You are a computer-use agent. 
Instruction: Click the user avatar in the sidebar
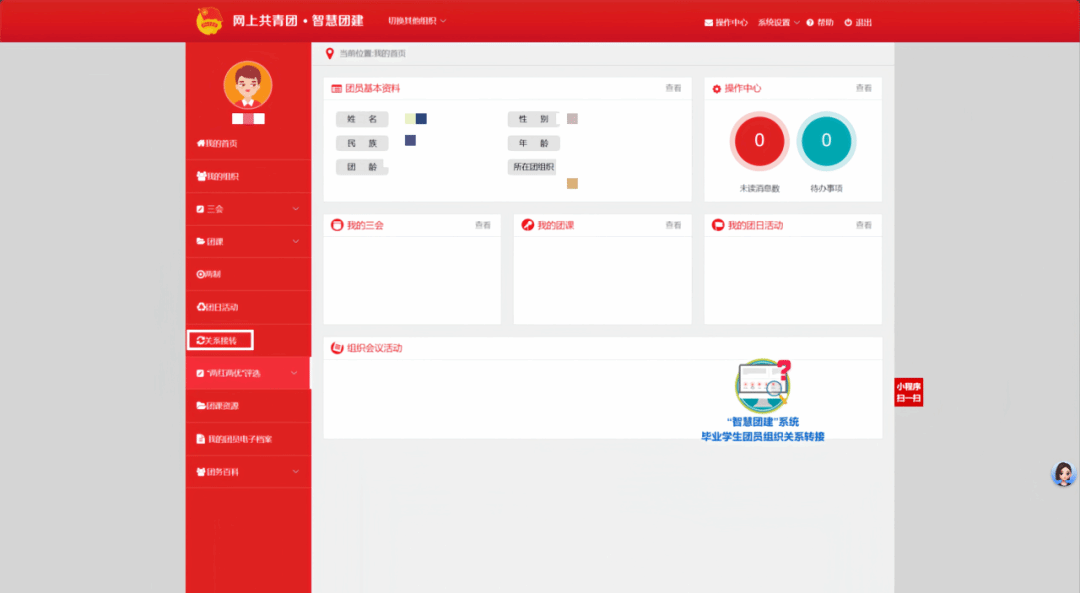click(x=247, y=85)
